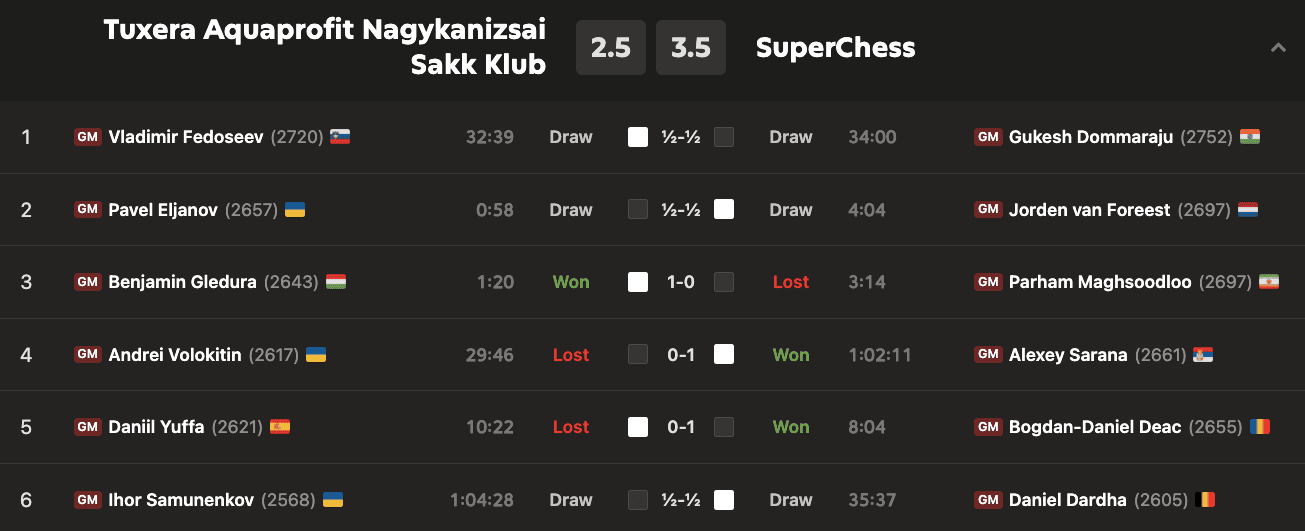This screenshot has width=1305, height=531.
Task: Click the flag next to Daniil Yuffa
Action: 280,427
